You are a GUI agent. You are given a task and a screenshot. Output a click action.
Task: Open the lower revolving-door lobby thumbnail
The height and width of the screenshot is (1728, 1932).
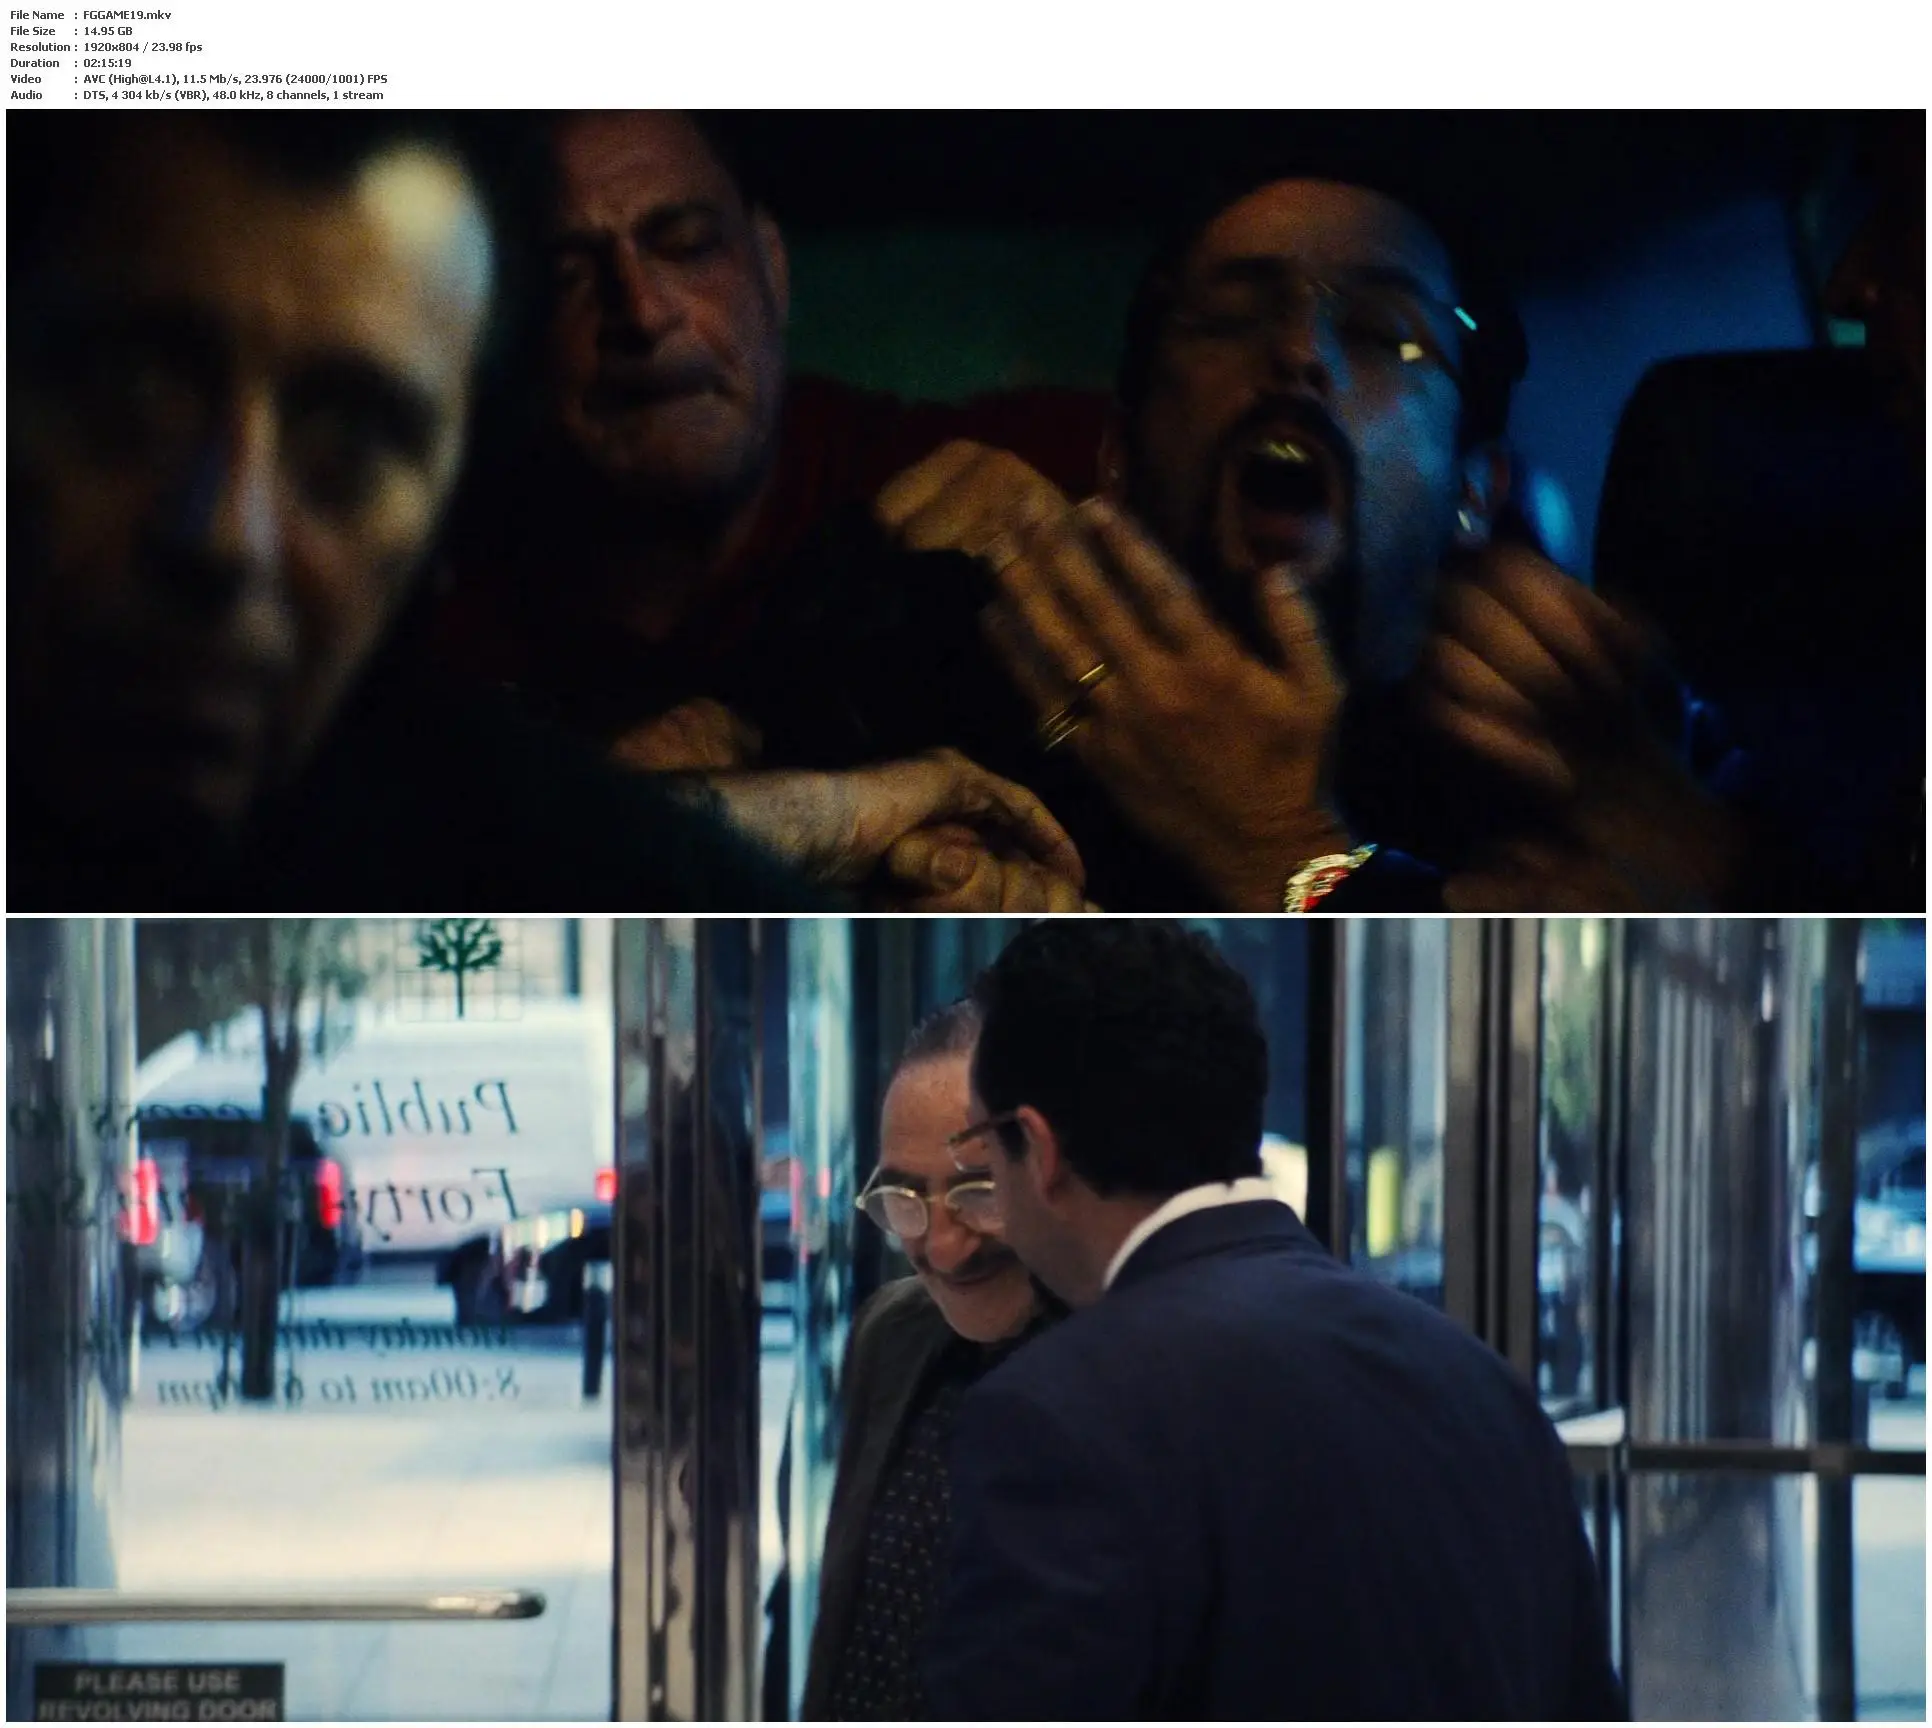click(965, 1320)
